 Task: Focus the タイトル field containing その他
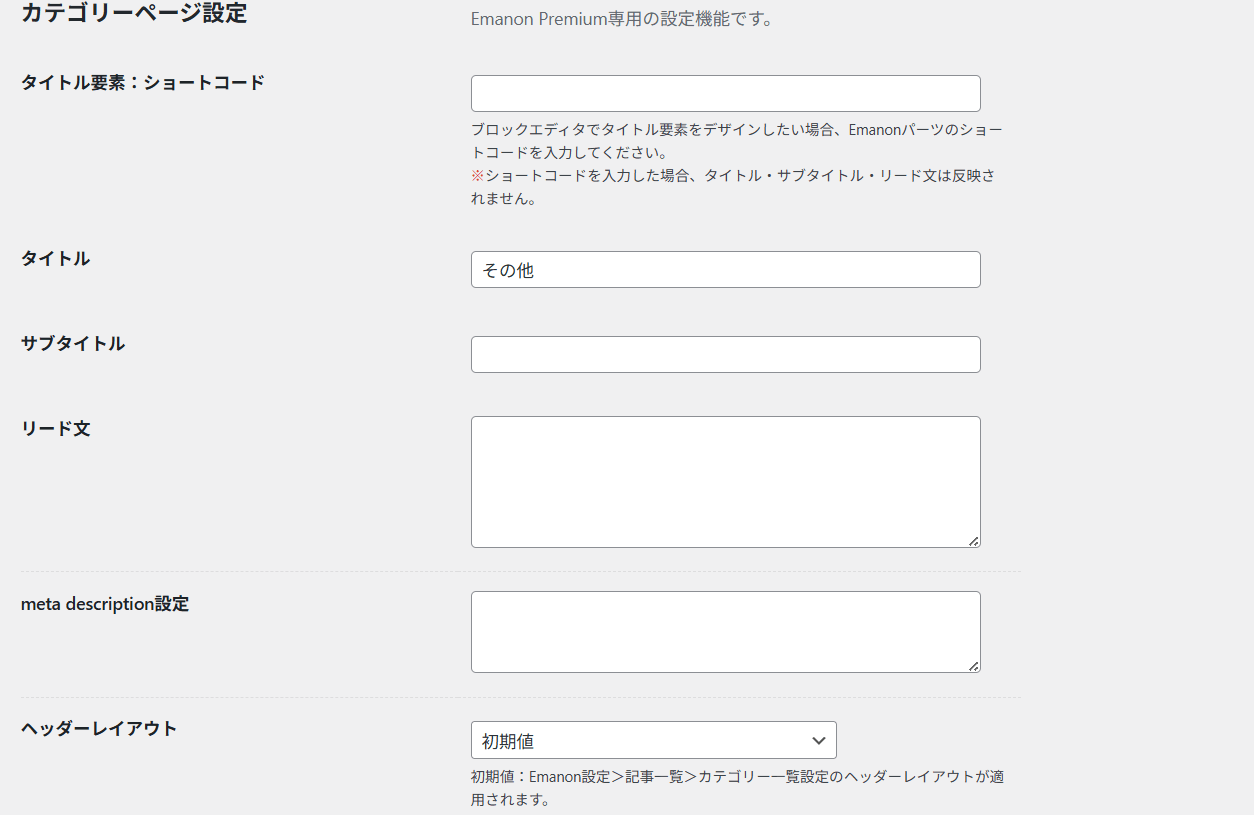pos(725,269)
